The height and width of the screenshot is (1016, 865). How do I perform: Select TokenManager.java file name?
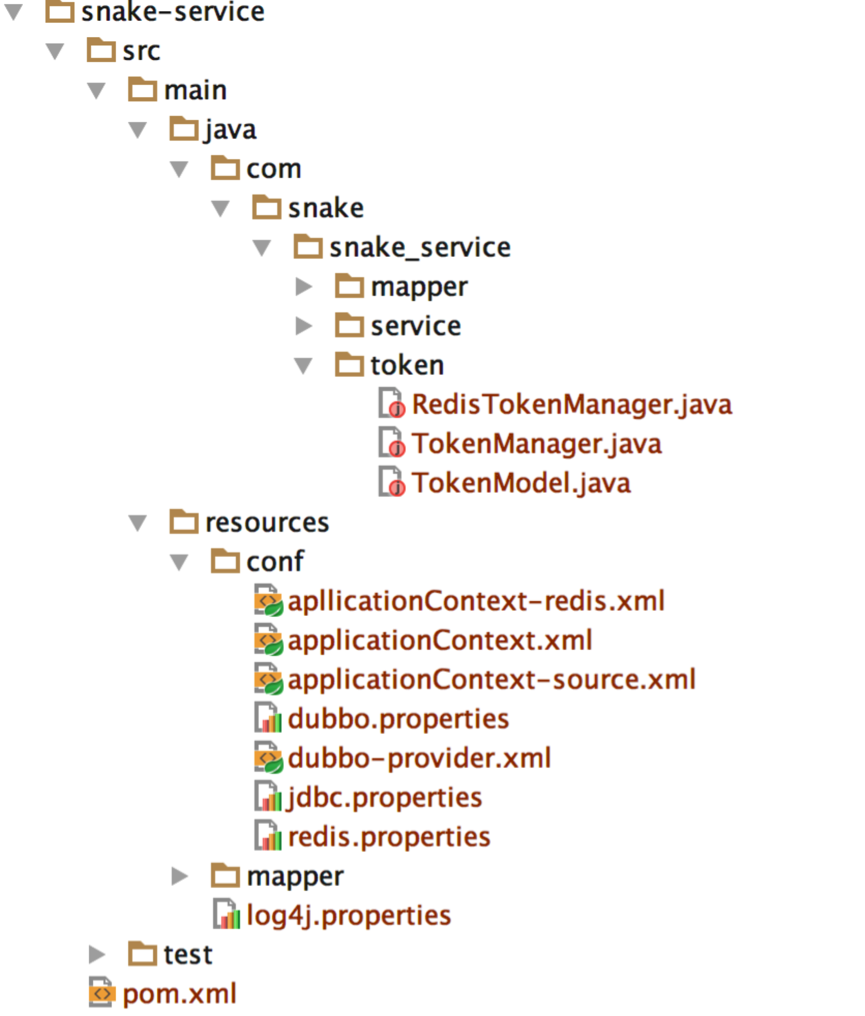click(537, 444)
